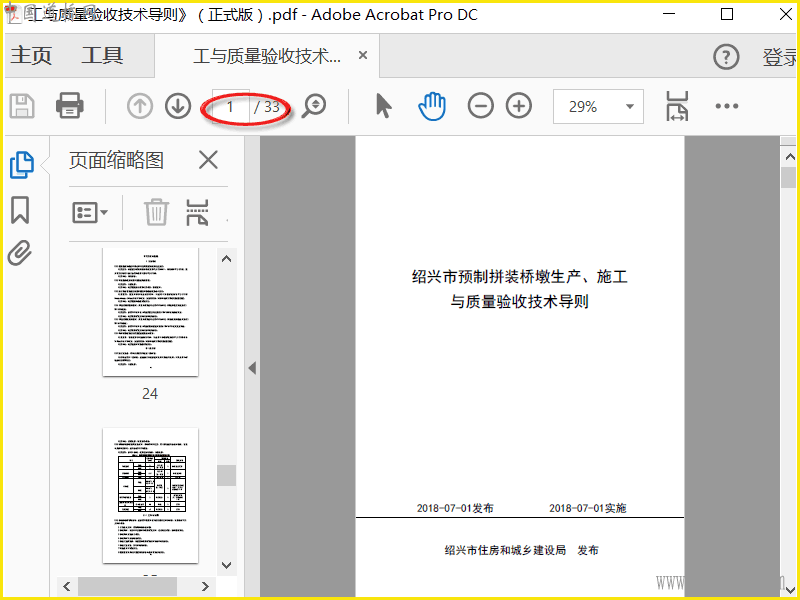Open thumbnail options dropdown menu

point(90,212)
